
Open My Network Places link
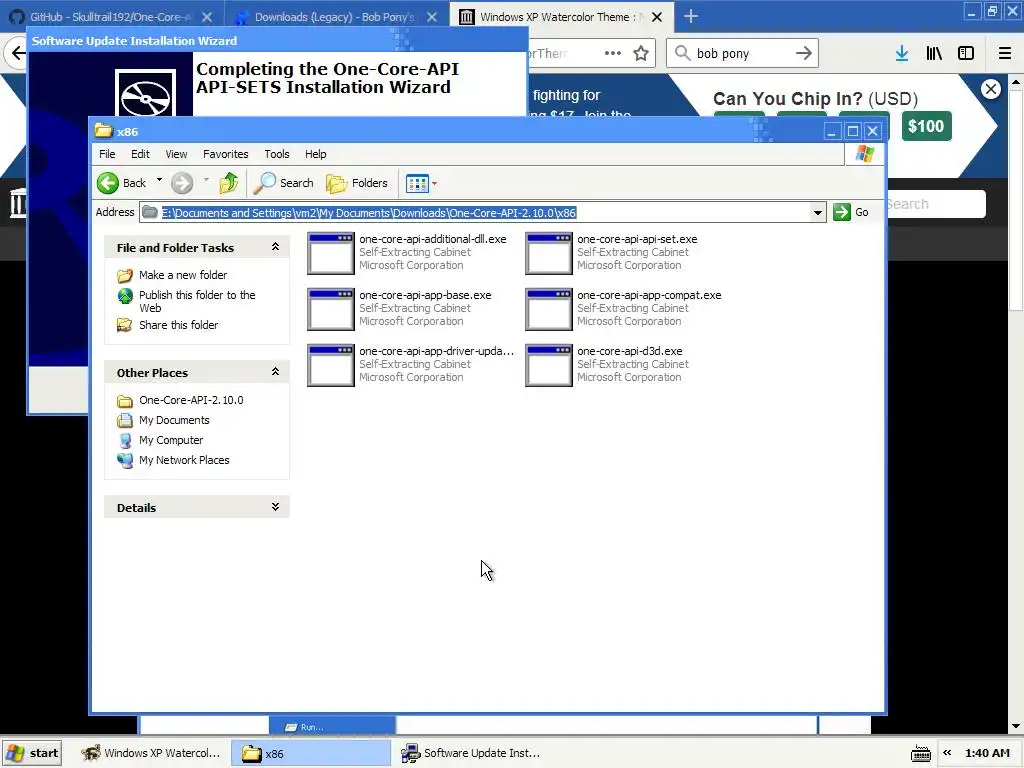[184, 460]
